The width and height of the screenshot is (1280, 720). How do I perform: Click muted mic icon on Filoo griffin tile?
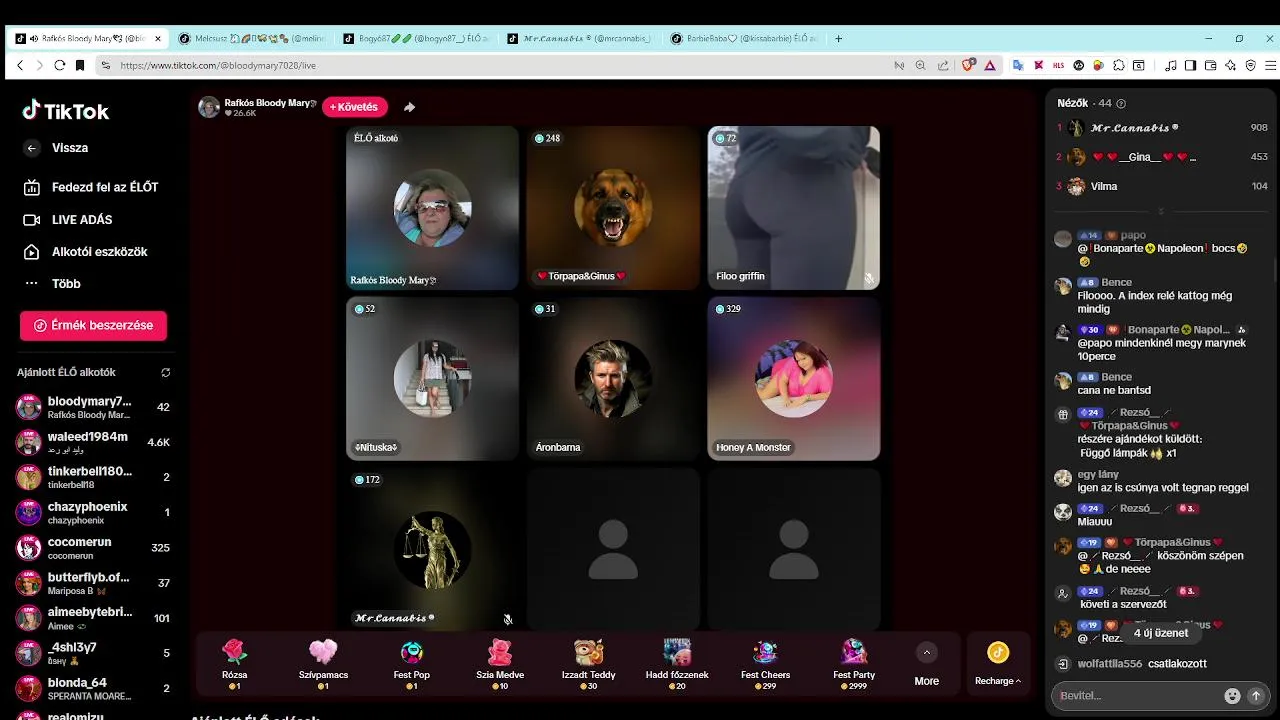[x=869, y=278]
